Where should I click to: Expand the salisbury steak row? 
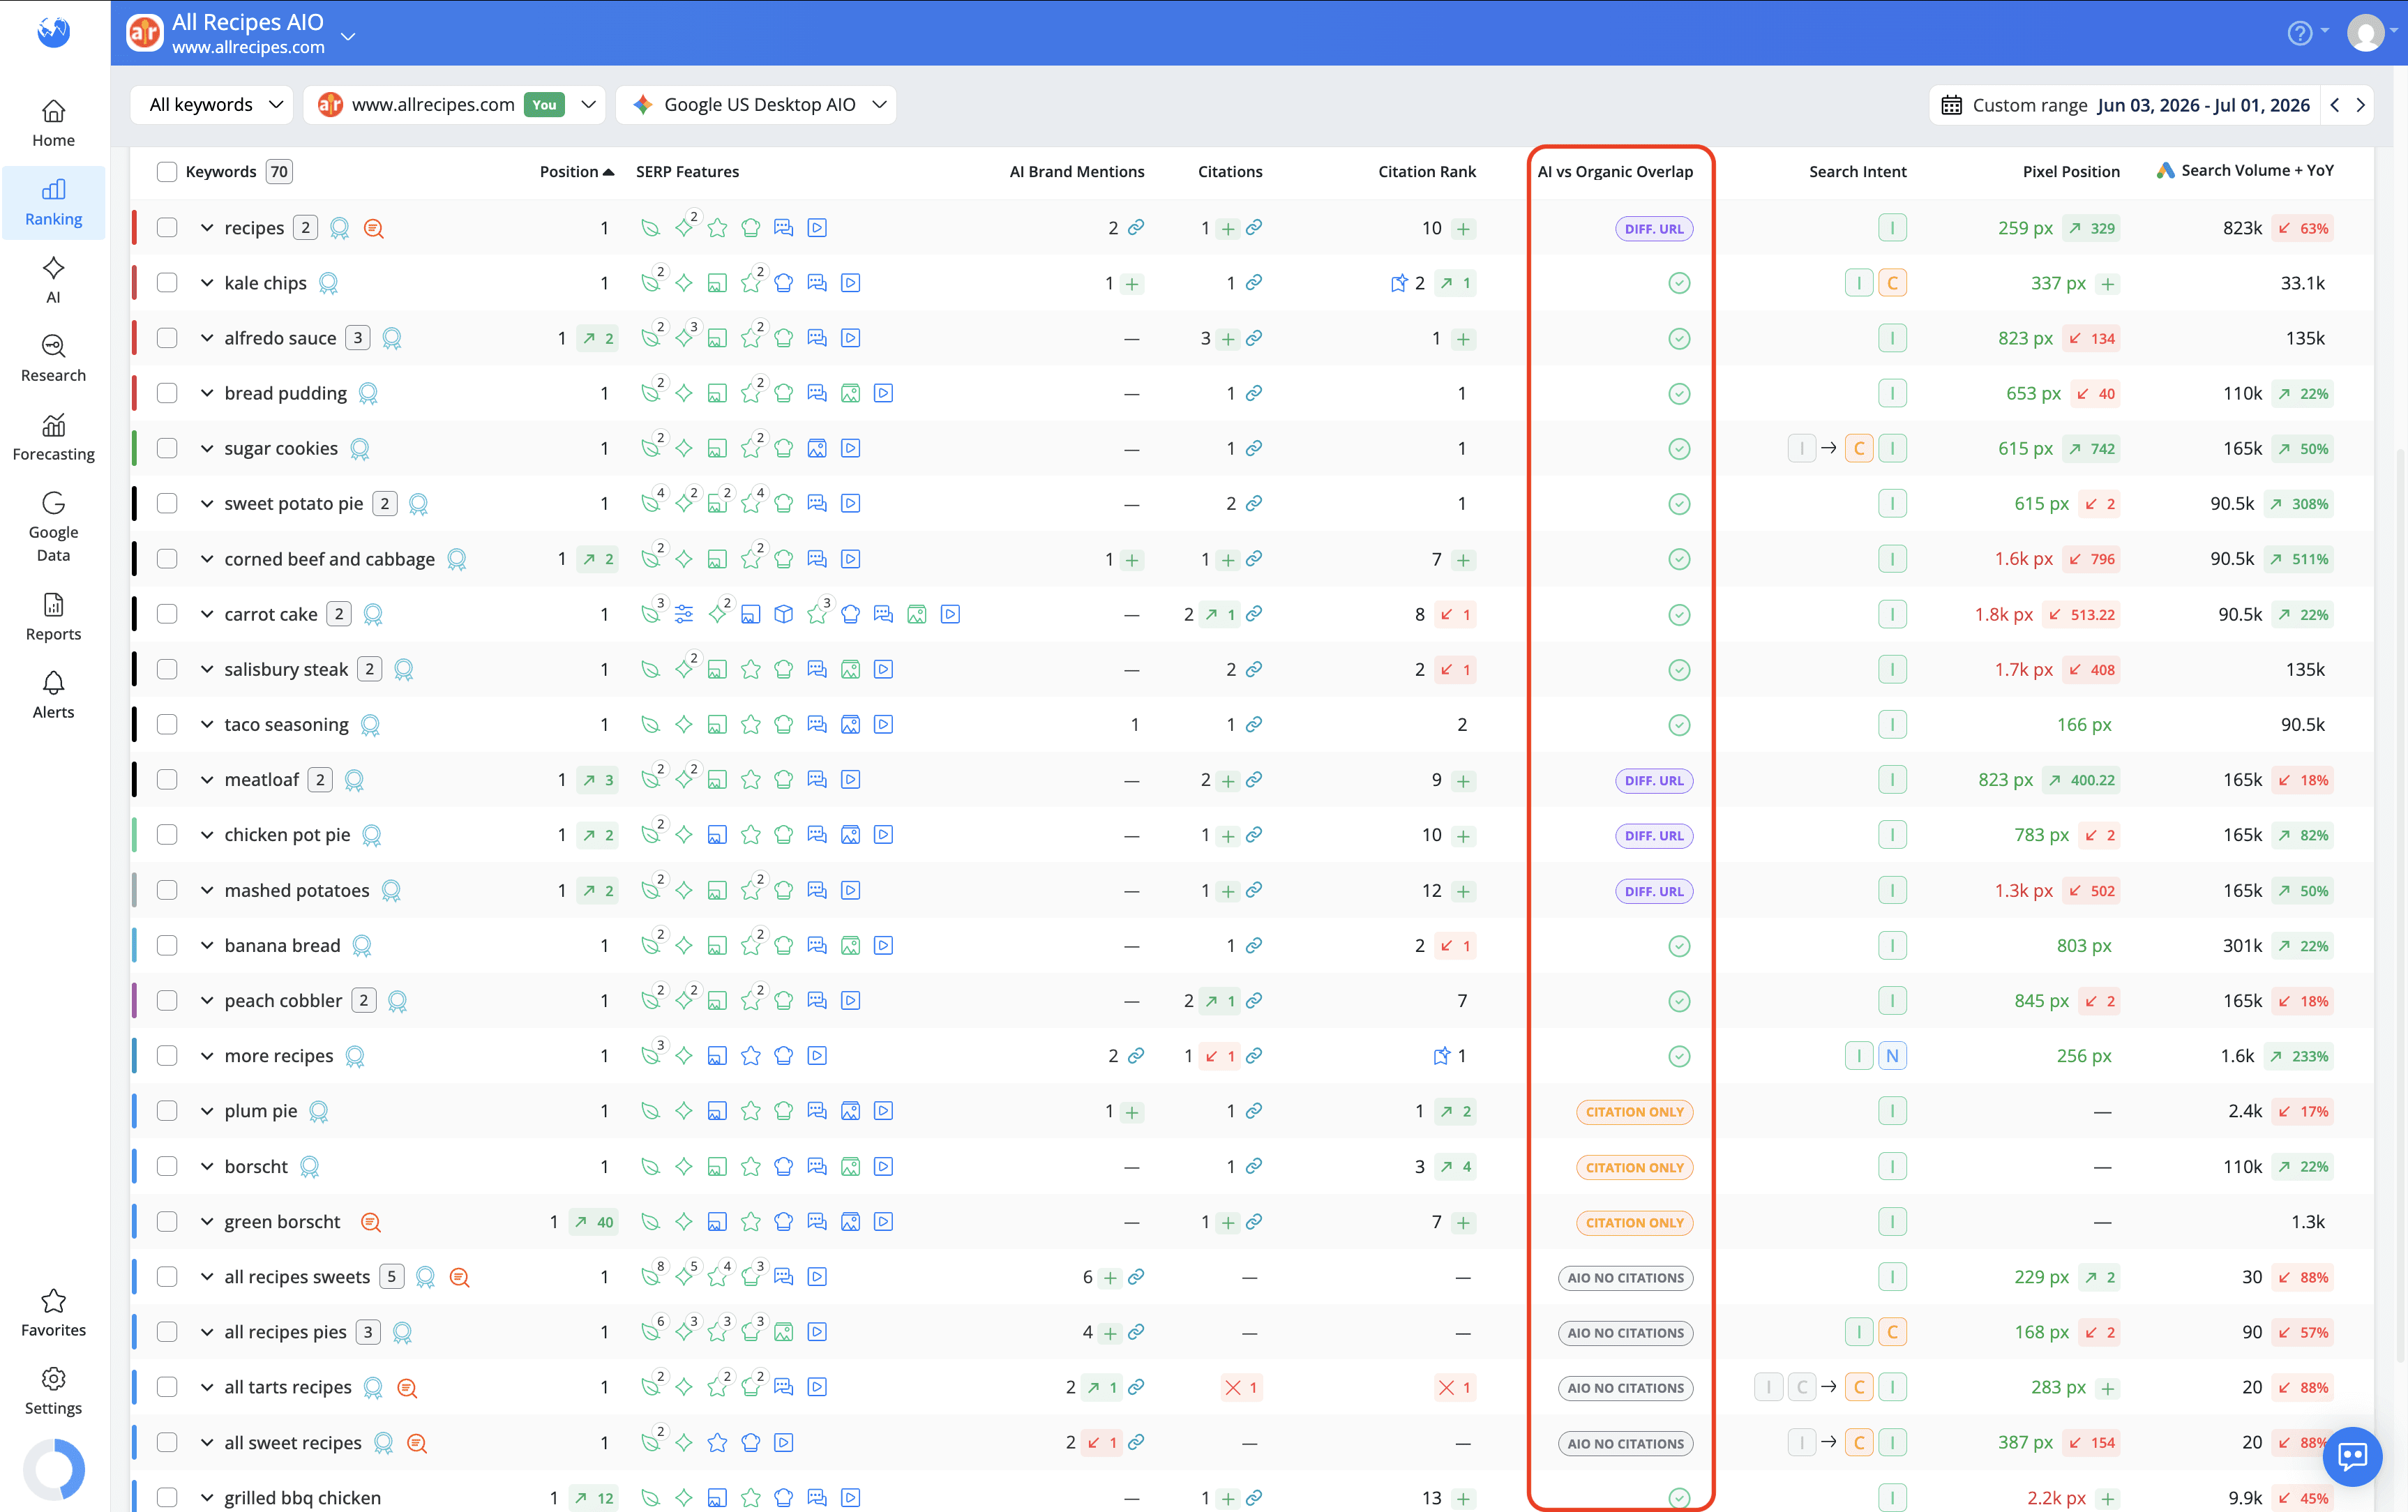pos(207,669)
